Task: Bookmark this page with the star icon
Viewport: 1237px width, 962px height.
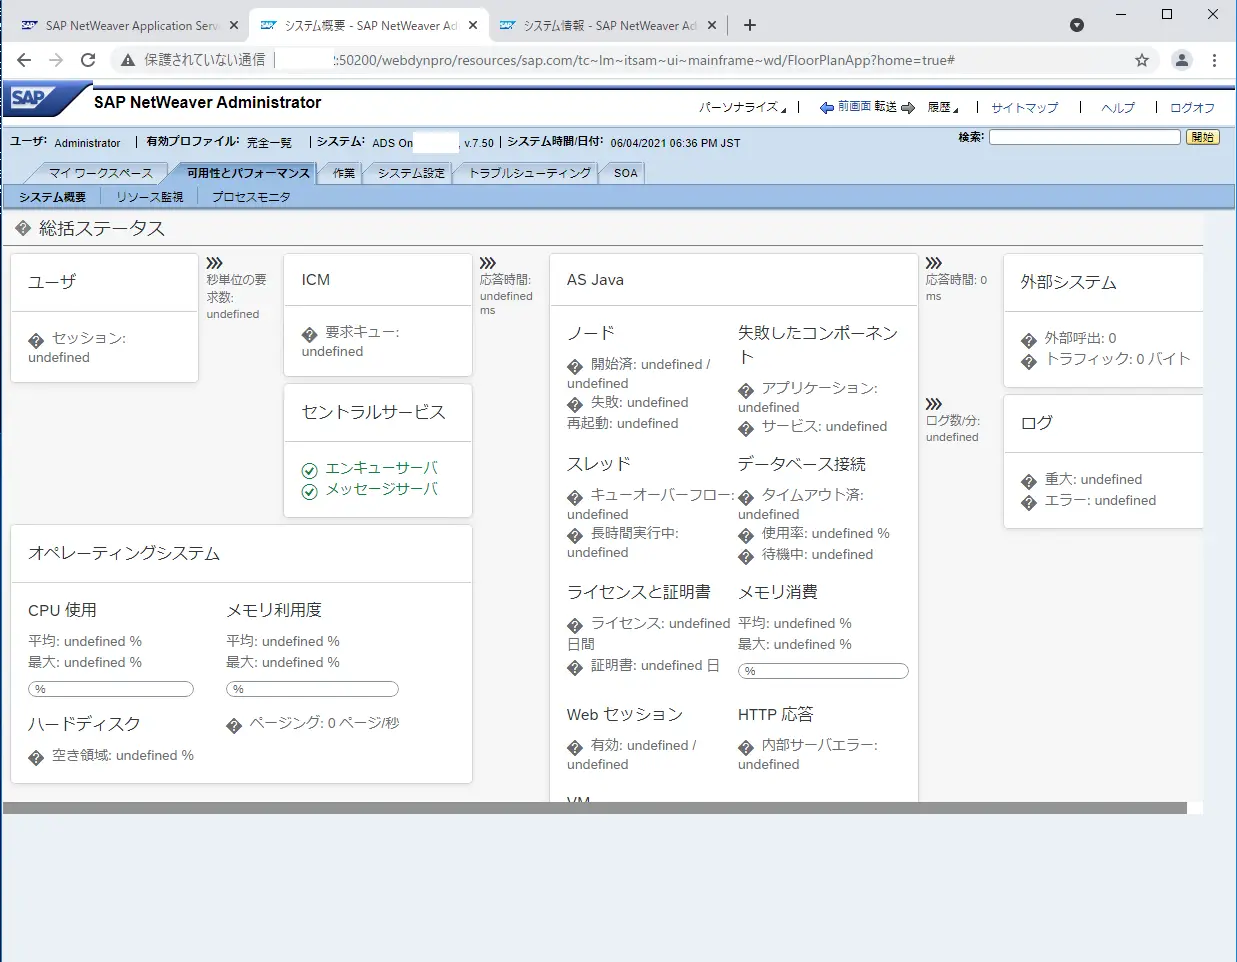Action: tap(1142, 60)
